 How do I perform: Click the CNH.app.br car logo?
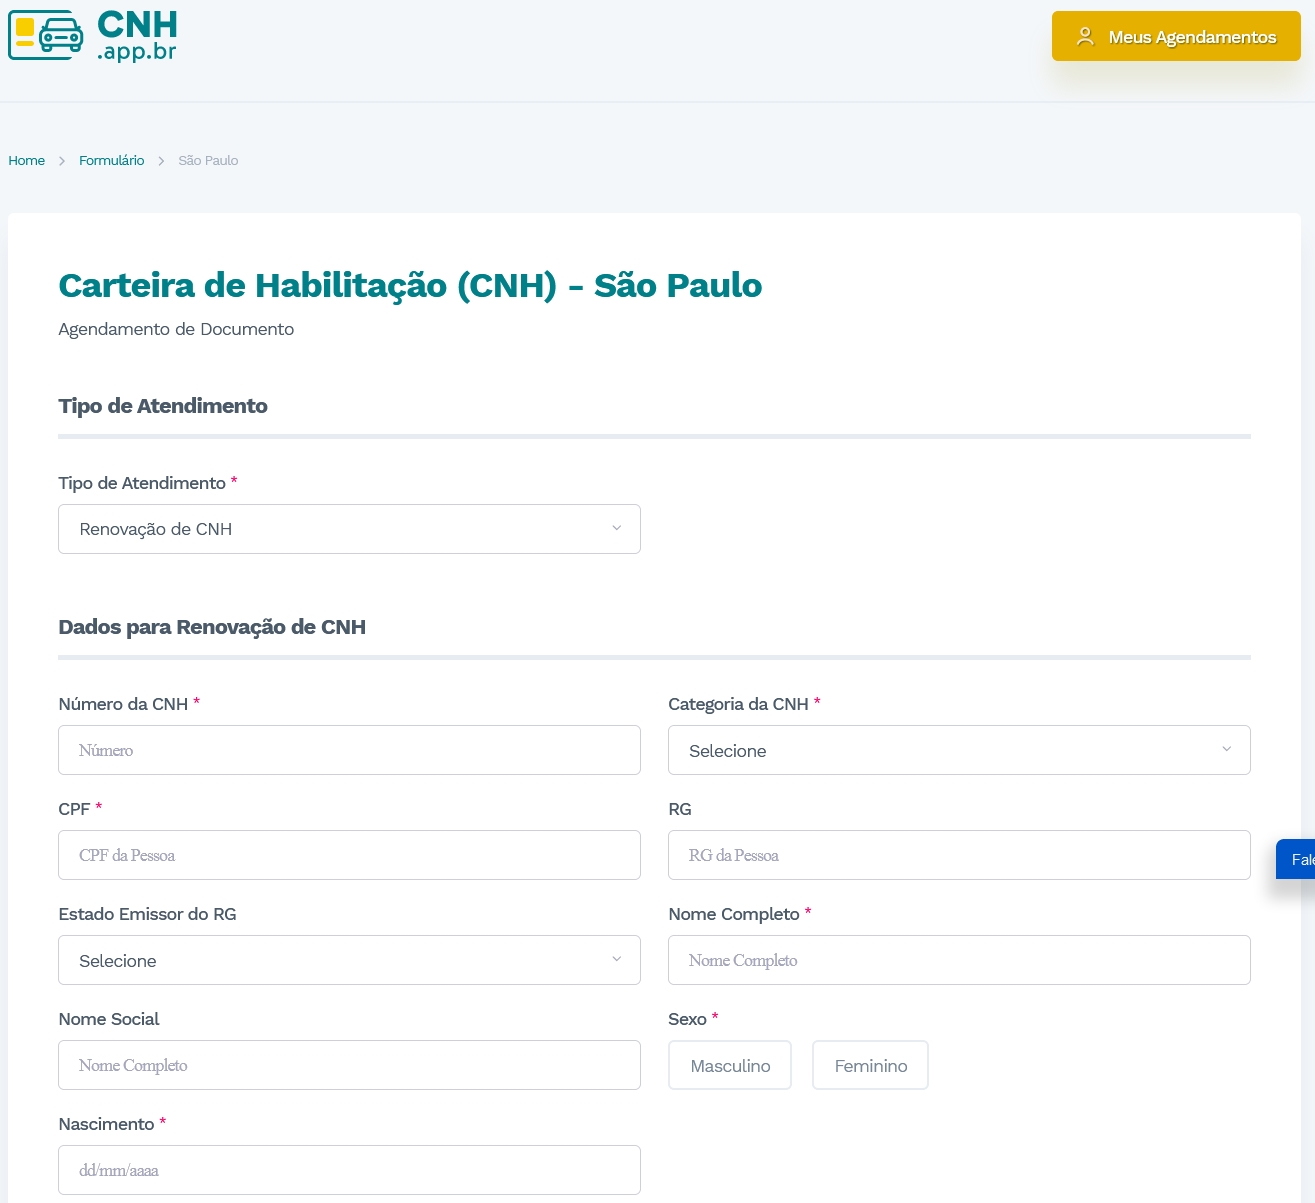tap(93, 36)
